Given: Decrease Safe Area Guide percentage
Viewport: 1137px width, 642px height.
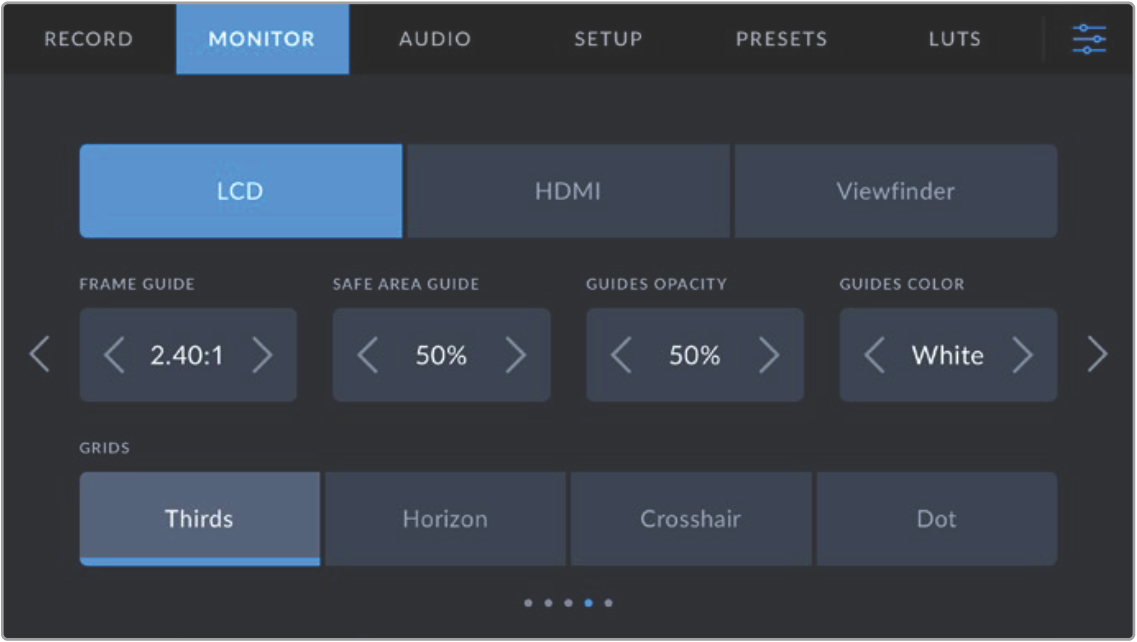Looking at the screenshot, I should tap(367, 355).
